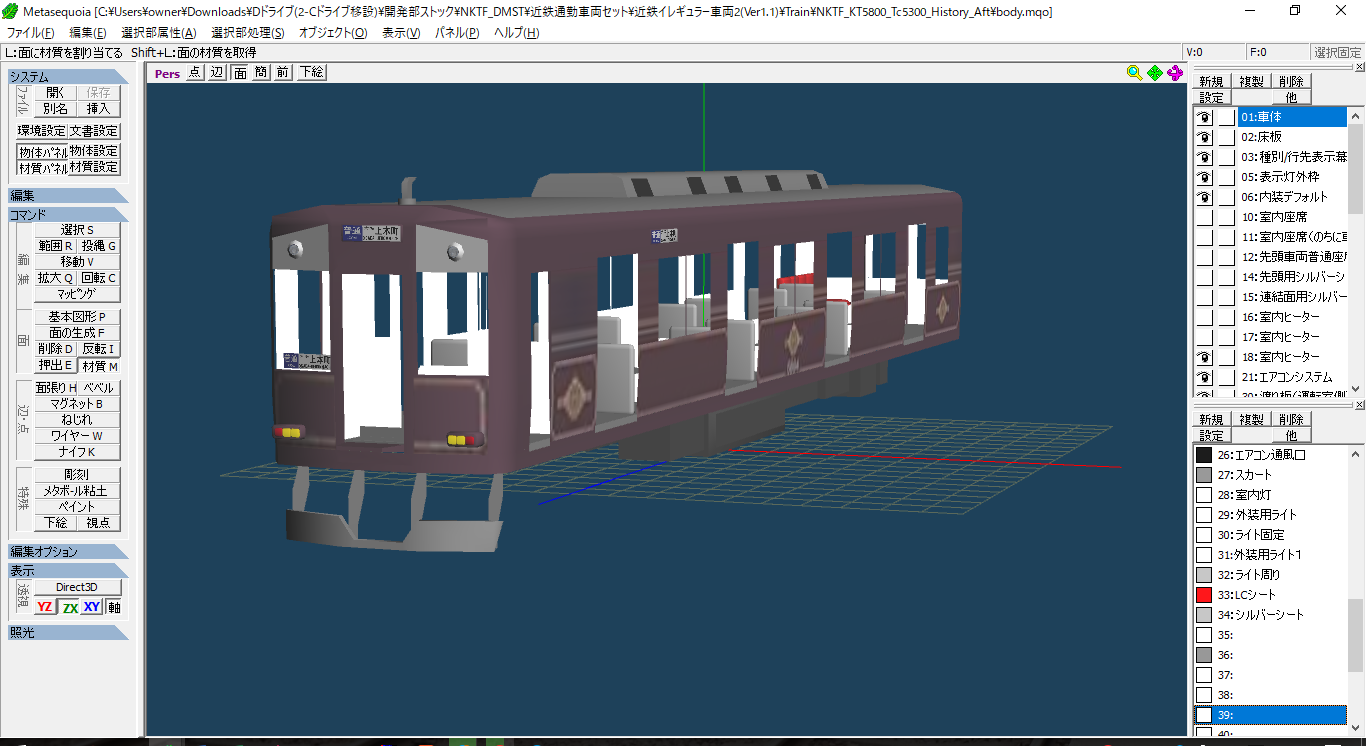Click black swatch of 26:エアコン通風口
The width and height of the screenshot is (1366, 746).
[1204, 455]
